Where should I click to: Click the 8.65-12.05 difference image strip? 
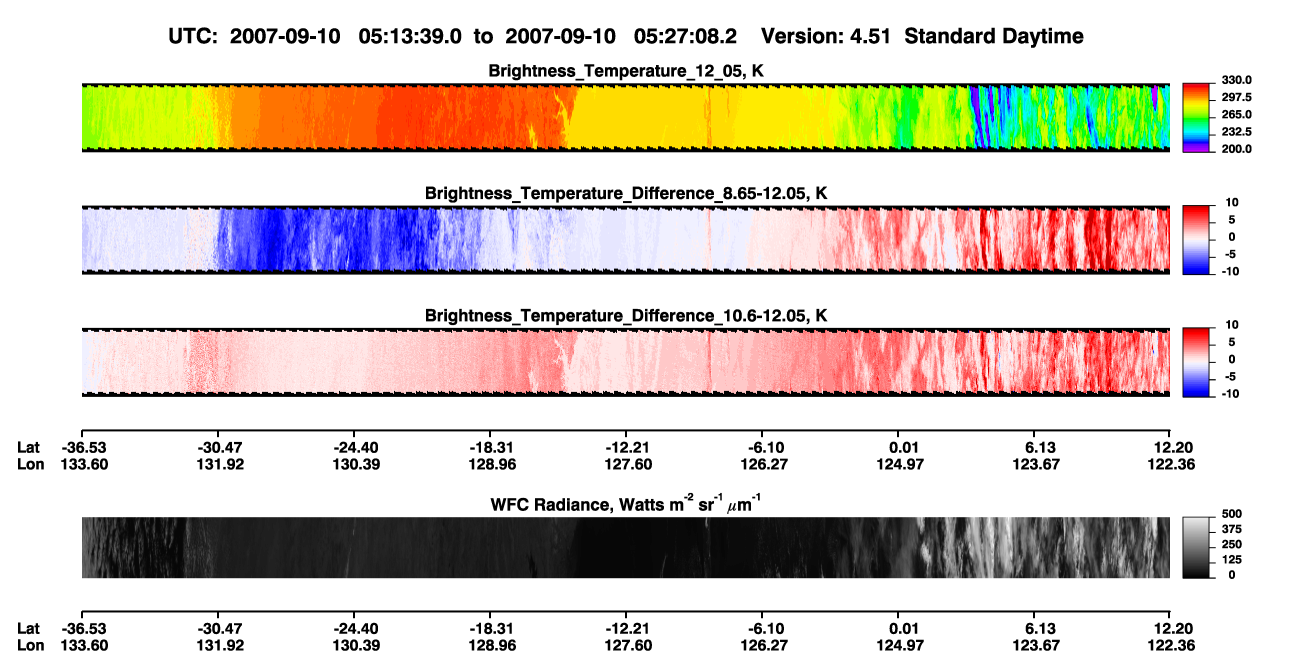click(625, 240)
